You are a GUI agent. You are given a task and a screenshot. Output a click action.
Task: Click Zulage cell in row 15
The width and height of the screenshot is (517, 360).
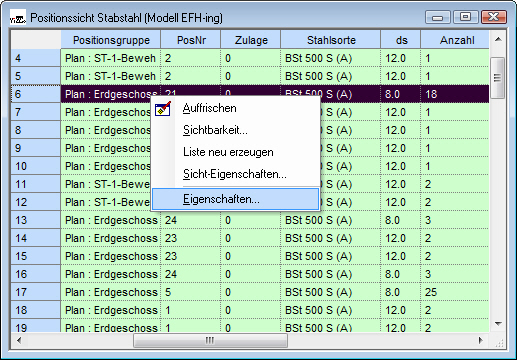point(251,256)
